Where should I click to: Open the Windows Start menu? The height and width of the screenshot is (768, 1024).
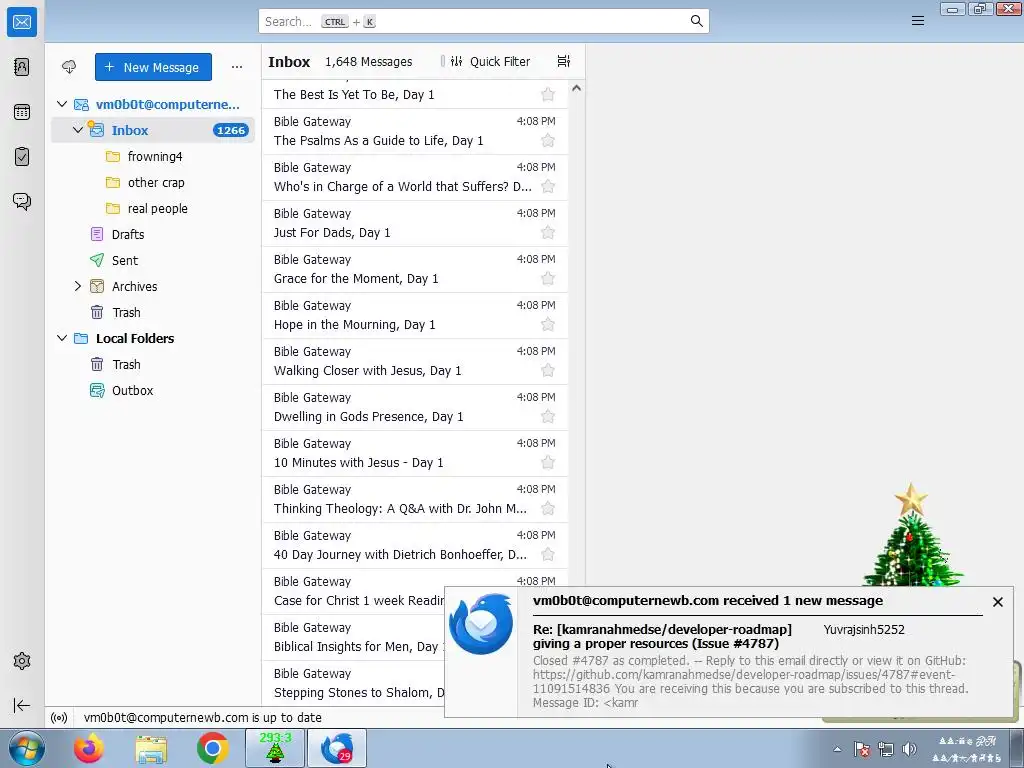pos(27,748)
